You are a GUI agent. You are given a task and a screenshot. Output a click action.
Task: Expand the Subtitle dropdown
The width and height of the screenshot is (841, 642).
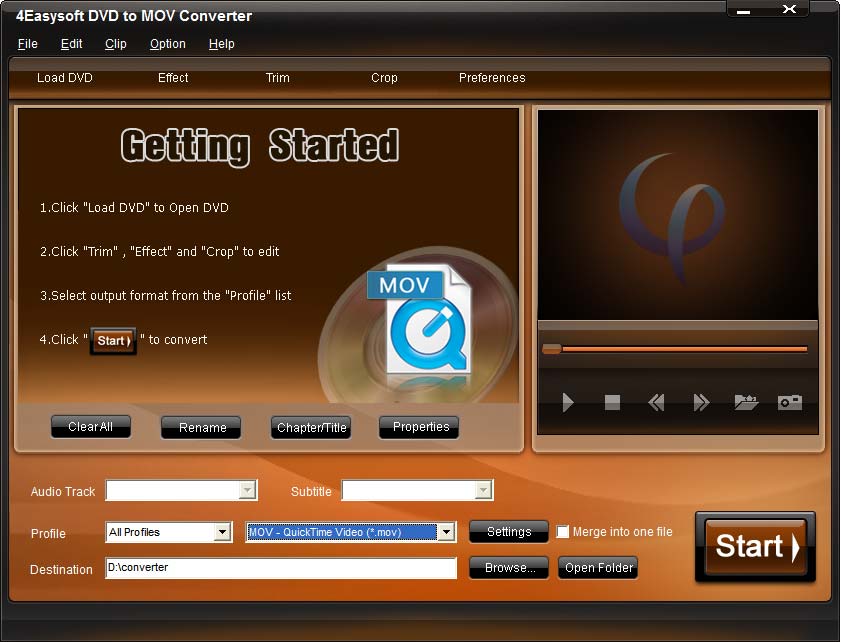point(483,490)
